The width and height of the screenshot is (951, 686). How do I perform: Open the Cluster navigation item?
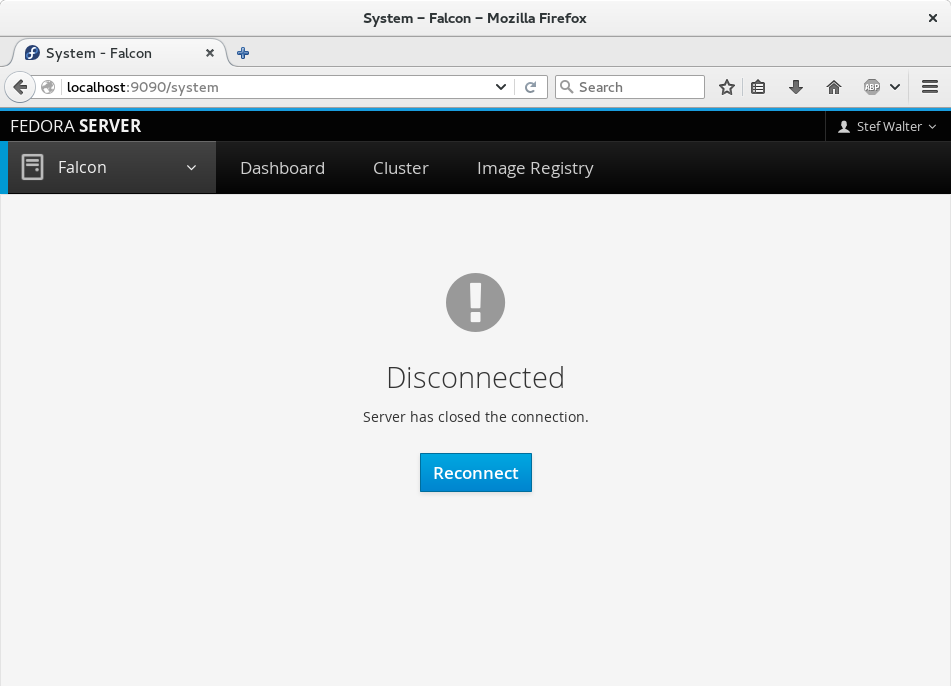click(x=400, y=168)
